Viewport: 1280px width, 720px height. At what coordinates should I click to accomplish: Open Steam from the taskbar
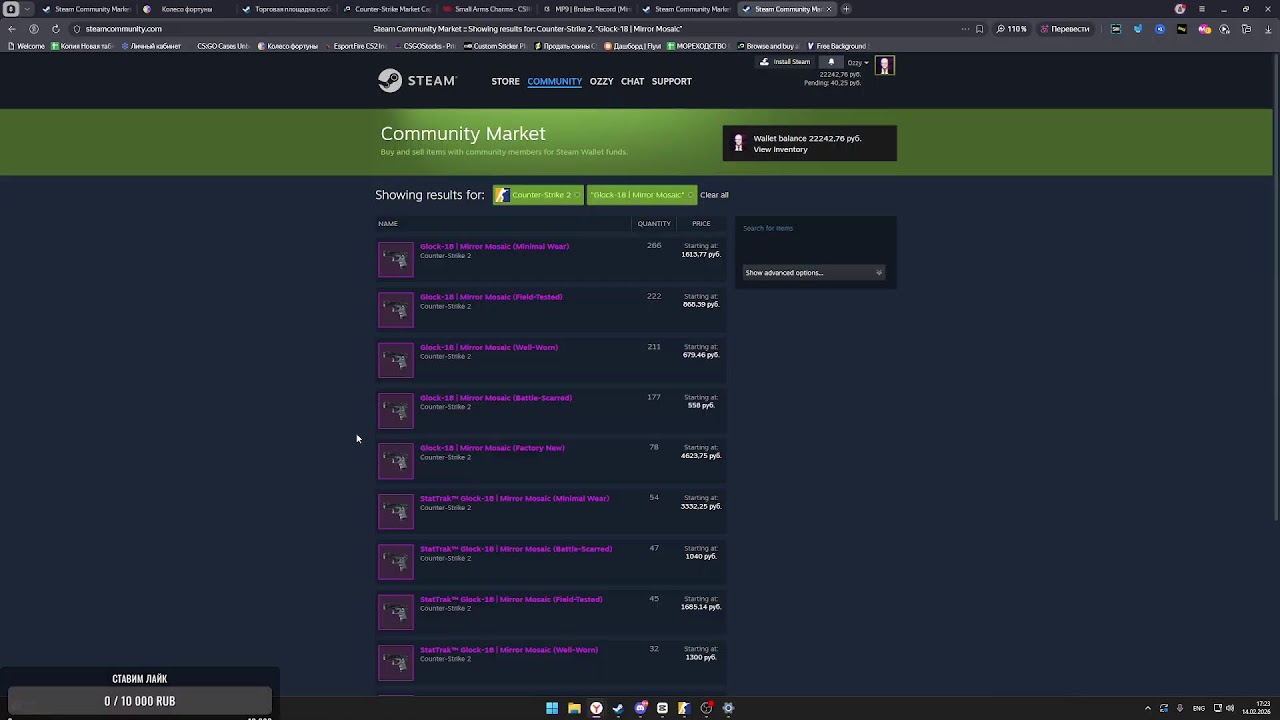tap(618, 708)
